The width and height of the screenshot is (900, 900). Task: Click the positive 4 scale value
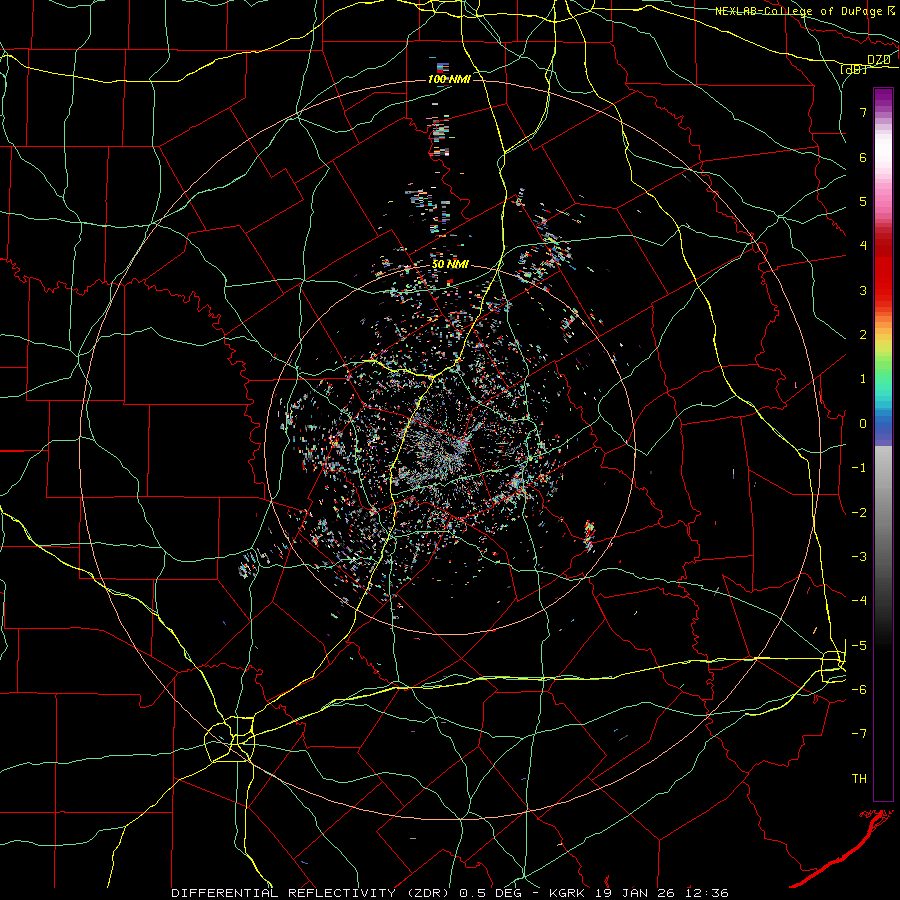[863, 246]
